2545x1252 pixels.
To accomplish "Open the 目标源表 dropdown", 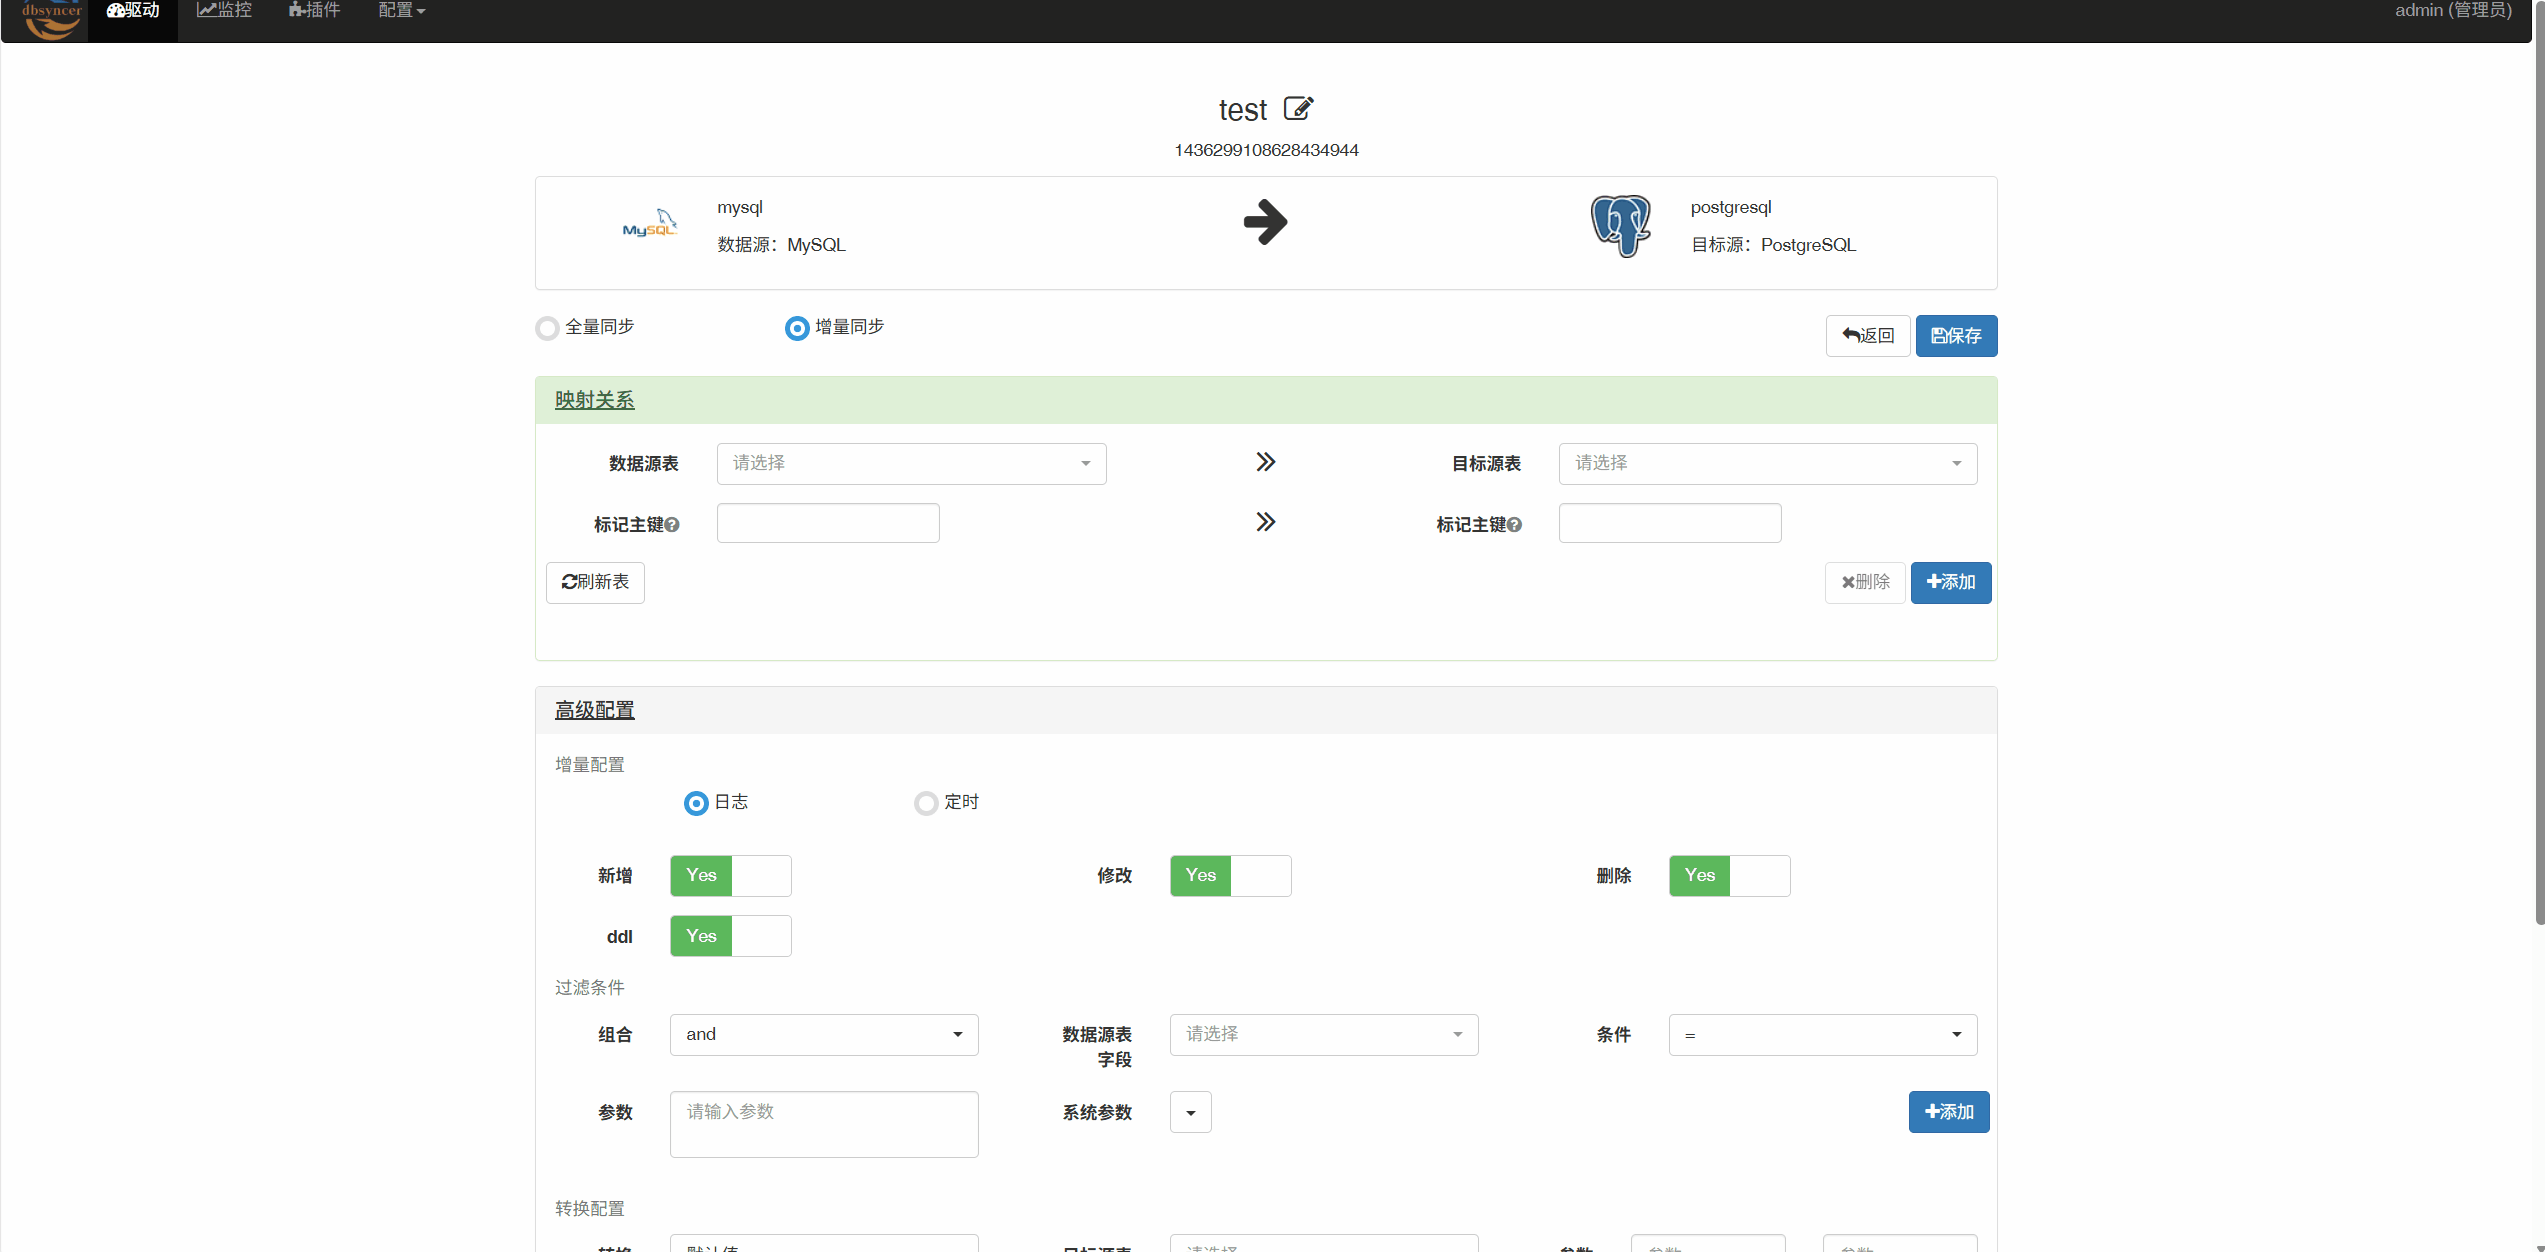I will pos(1767,464).
